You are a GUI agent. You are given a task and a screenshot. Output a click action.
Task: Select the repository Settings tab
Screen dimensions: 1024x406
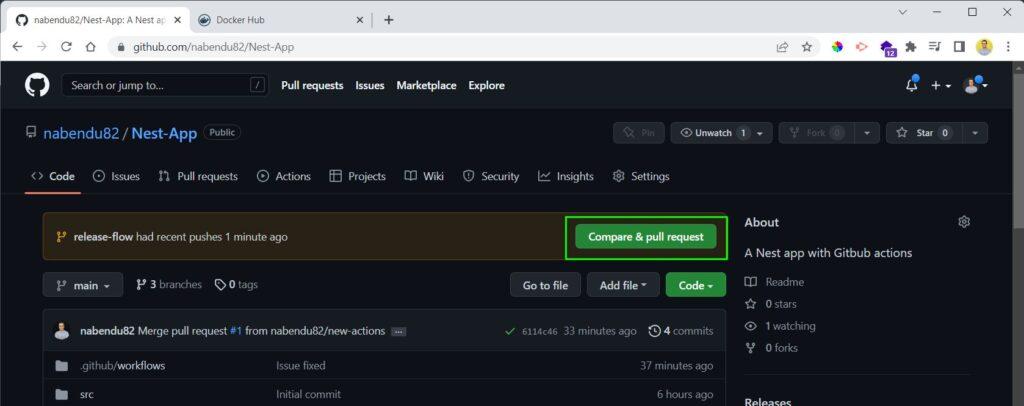641,176
